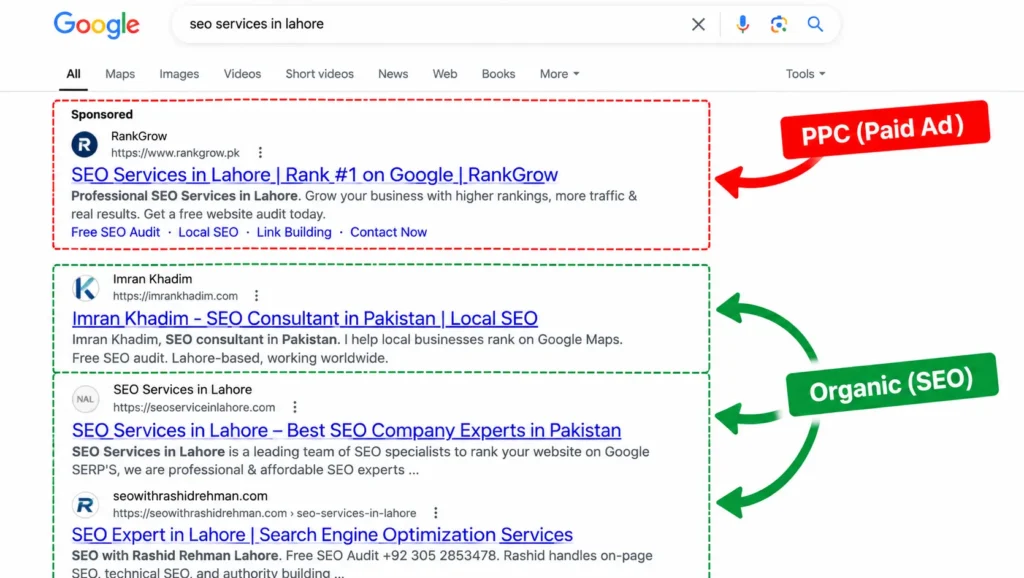Open Google Lens image search icon

click(778, 24)
